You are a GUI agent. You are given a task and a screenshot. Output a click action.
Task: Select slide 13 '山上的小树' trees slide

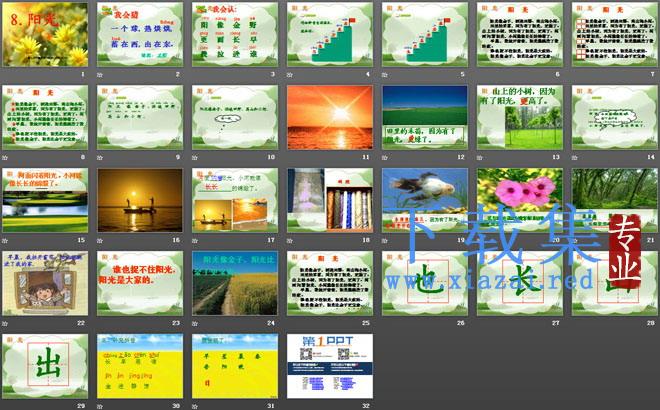click(x=520, y=117)
